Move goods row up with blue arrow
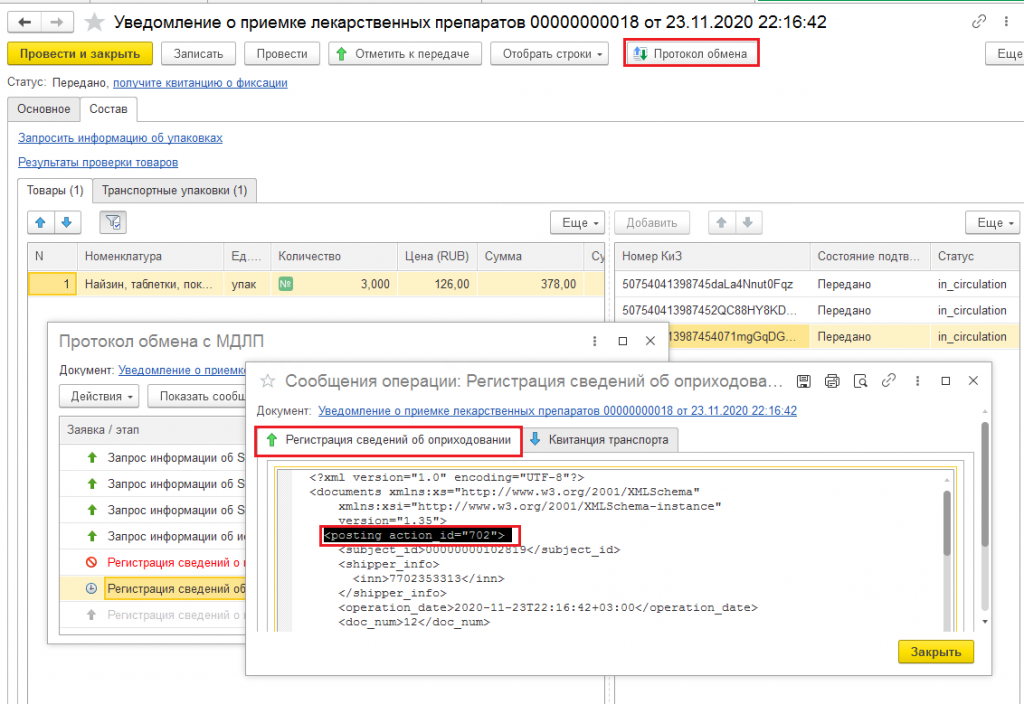 pos(40,223)
